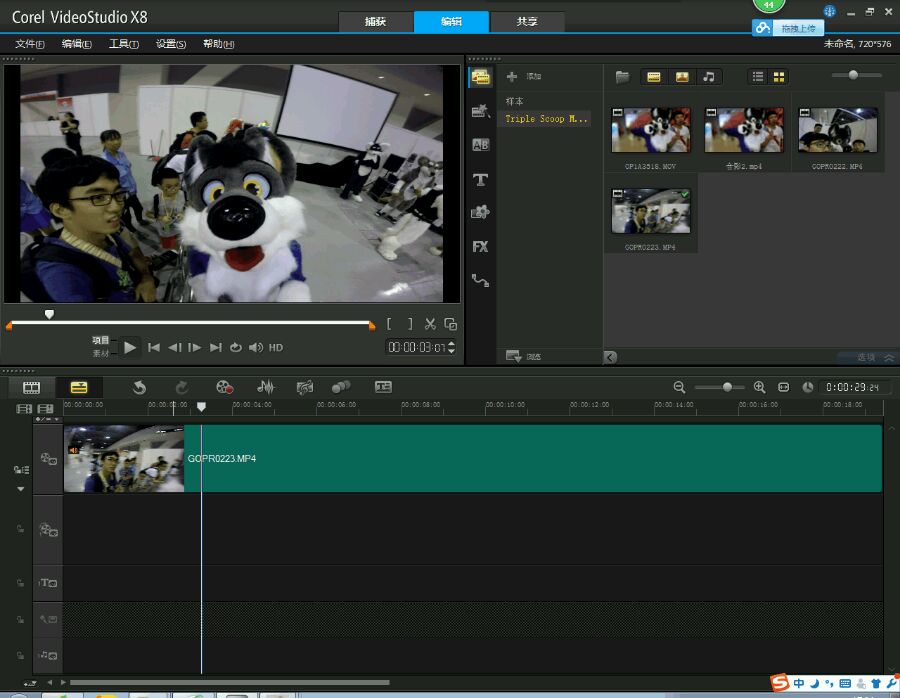
Task: Toggle HD preview mode
Action: click(x=276, y=348)
